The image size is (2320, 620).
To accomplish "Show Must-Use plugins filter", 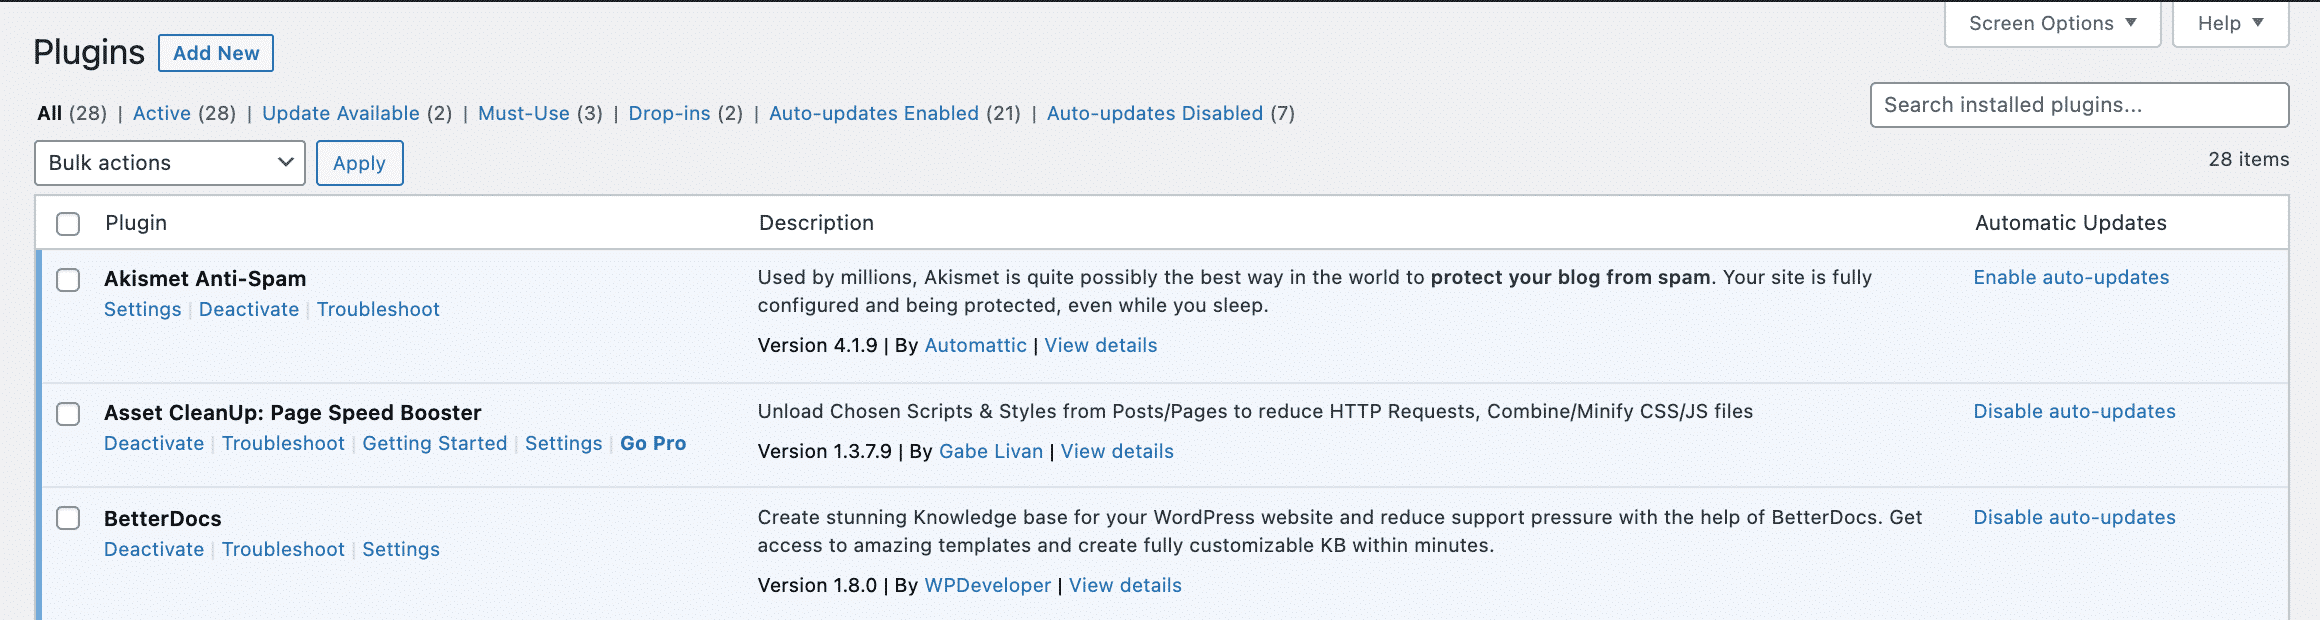I will 524,113.
